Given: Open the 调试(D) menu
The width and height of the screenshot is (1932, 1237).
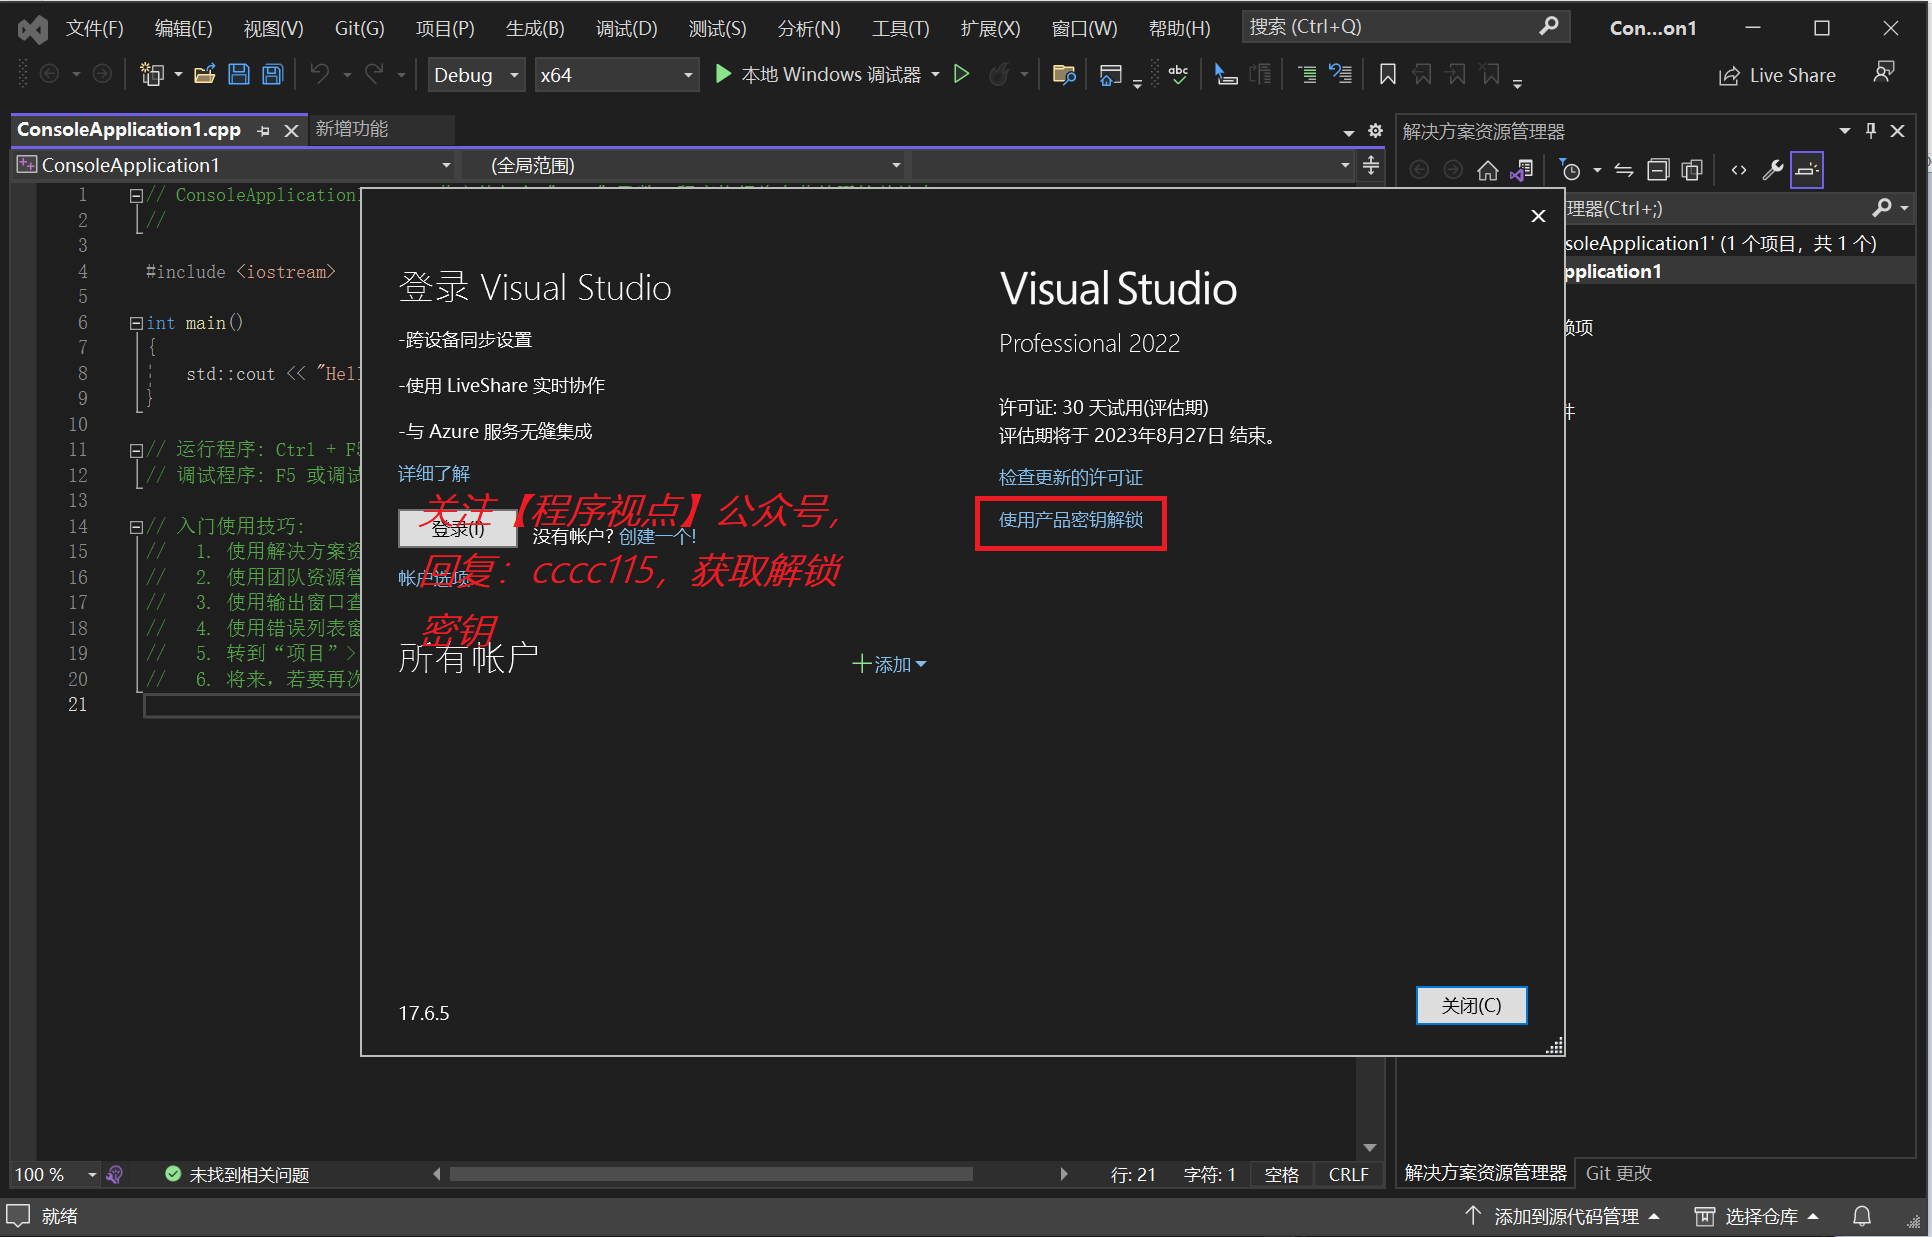Looking at the screenshot, I should [627, 28].
